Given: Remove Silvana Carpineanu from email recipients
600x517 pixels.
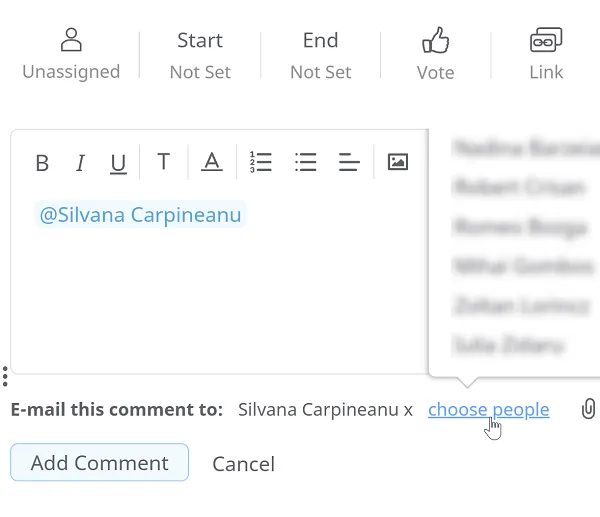Looking at the screenshot, I should (x=408, y=411).
